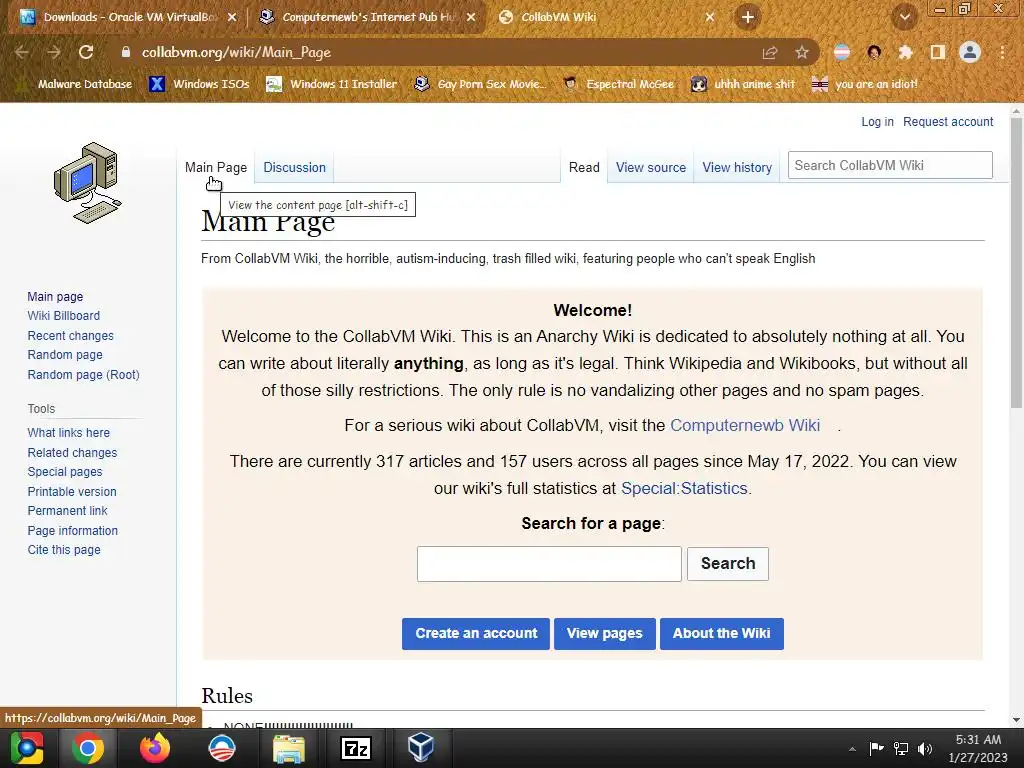
Task: Open the Special:Statistics link
Action: 684,488
